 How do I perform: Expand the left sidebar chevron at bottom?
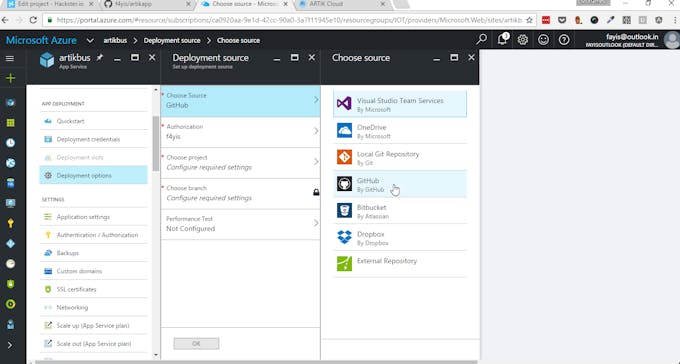tap(10, 345)
